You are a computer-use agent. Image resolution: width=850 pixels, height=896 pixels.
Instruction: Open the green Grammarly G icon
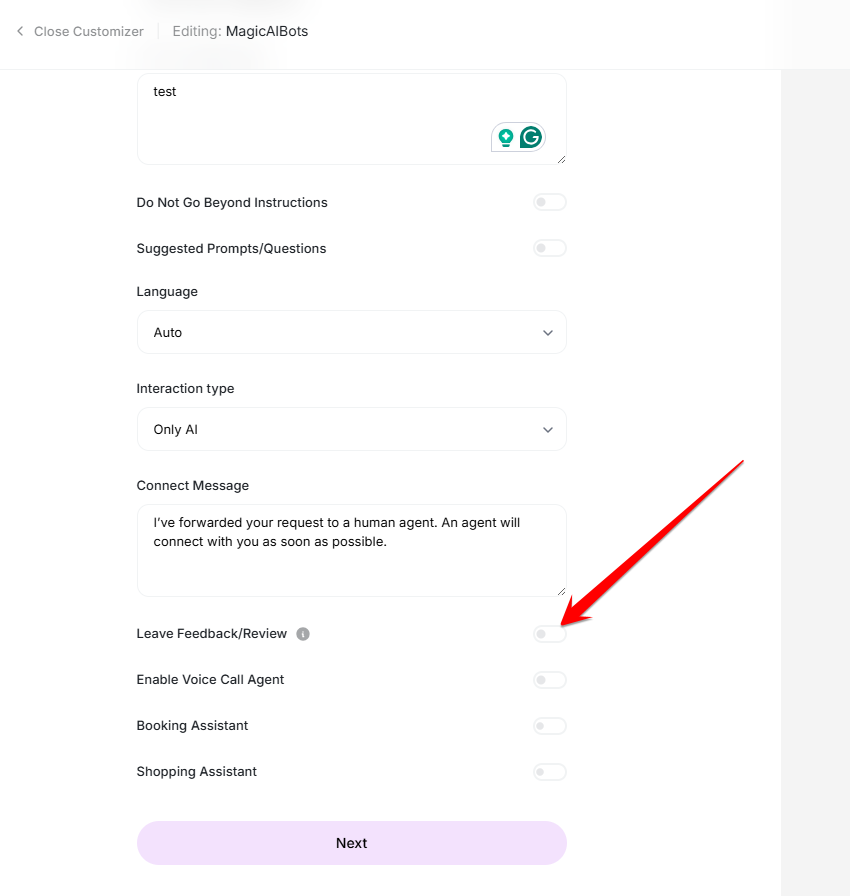(531, 137)
